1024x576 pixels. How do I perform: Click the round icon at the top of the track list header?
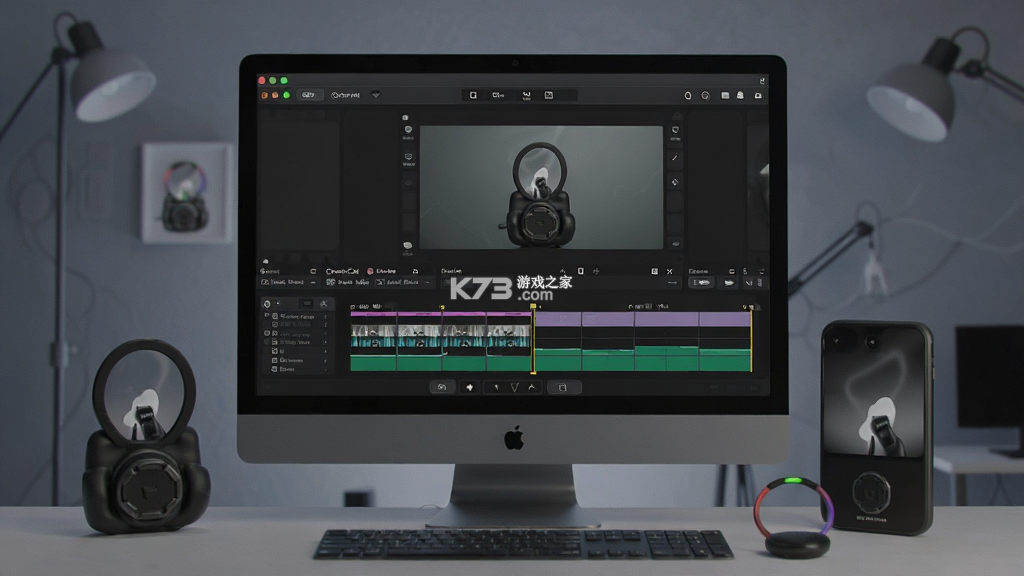pos(267,304)
